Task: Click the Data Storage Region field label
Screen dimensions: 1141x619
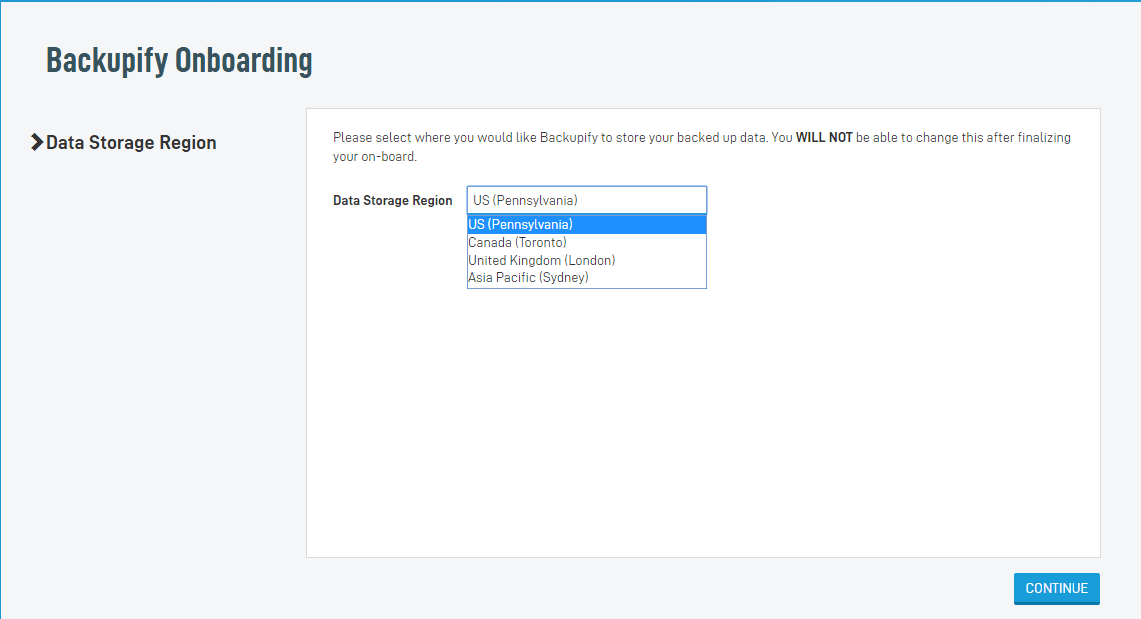Action: click(392, 201)
